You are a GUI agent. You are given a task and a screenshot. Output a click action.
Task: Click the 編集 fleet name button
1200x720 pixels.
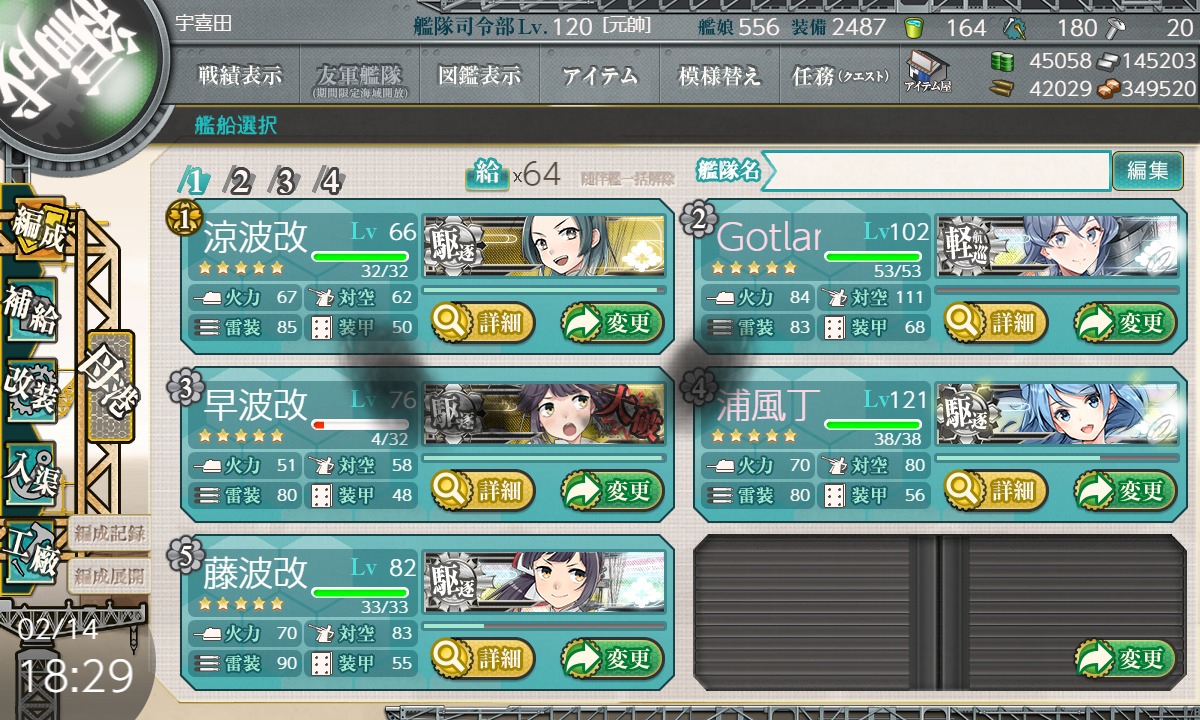coord(1147,171)
